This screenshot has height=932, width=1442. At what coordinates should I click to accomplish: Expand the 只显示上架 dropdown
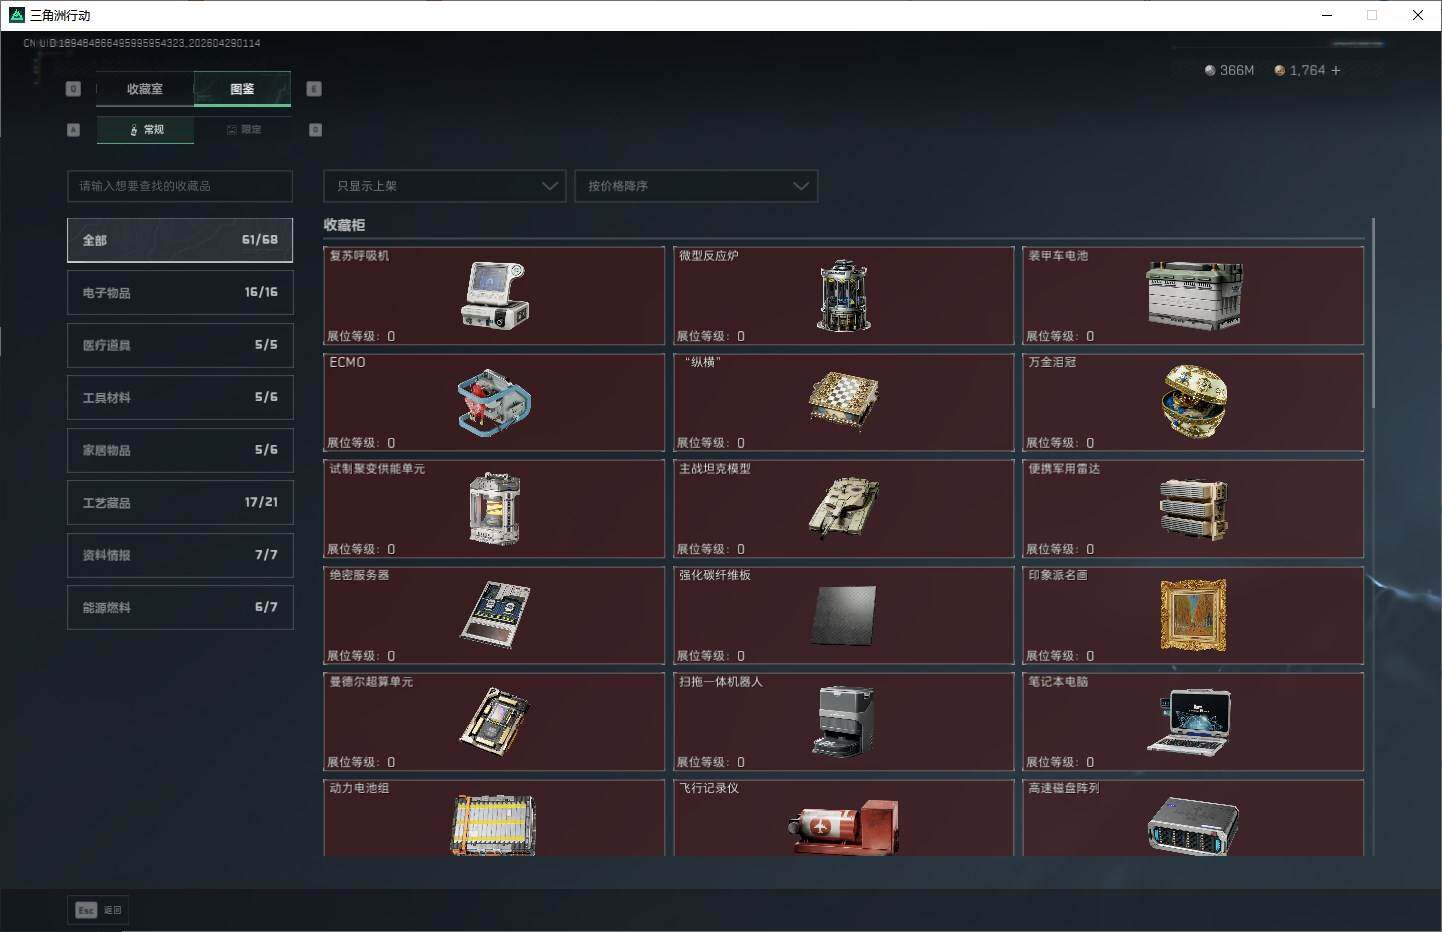(x=444, y=186)
